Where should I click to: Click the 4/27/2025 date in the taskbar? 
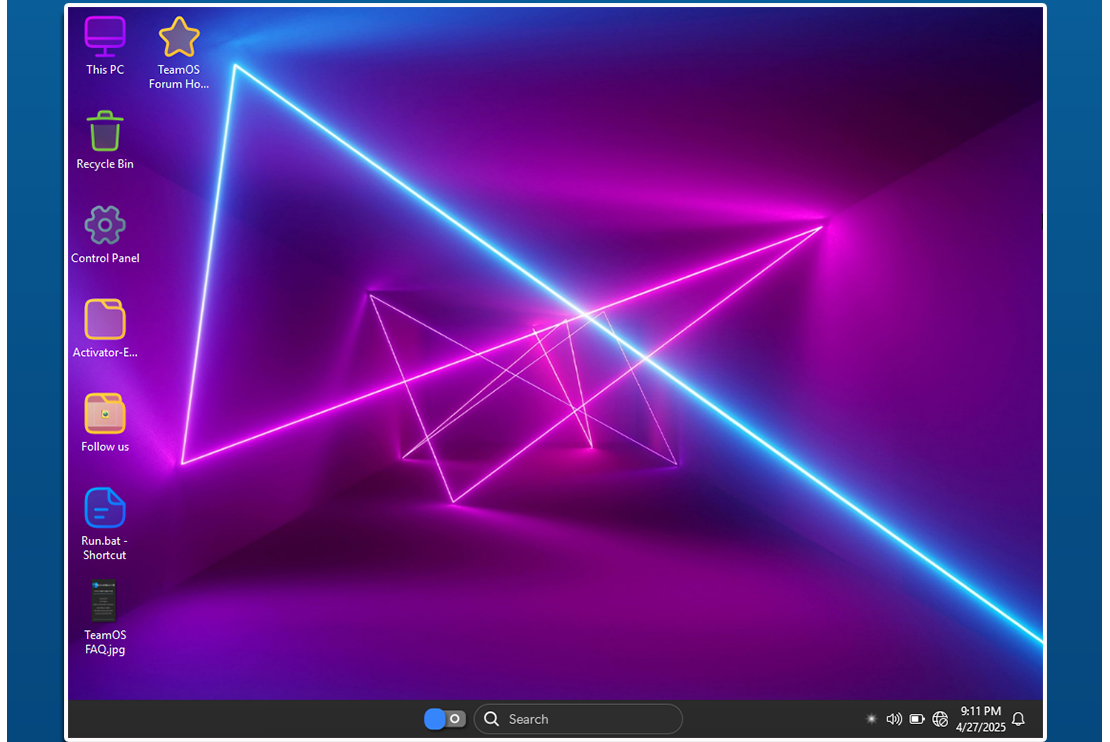[980, 727]
